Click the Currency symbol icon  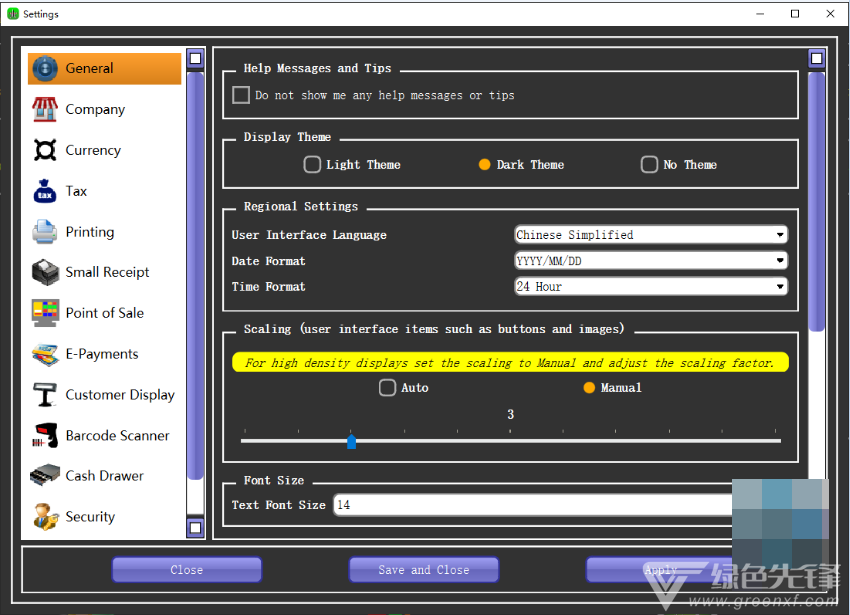[45, 150]
